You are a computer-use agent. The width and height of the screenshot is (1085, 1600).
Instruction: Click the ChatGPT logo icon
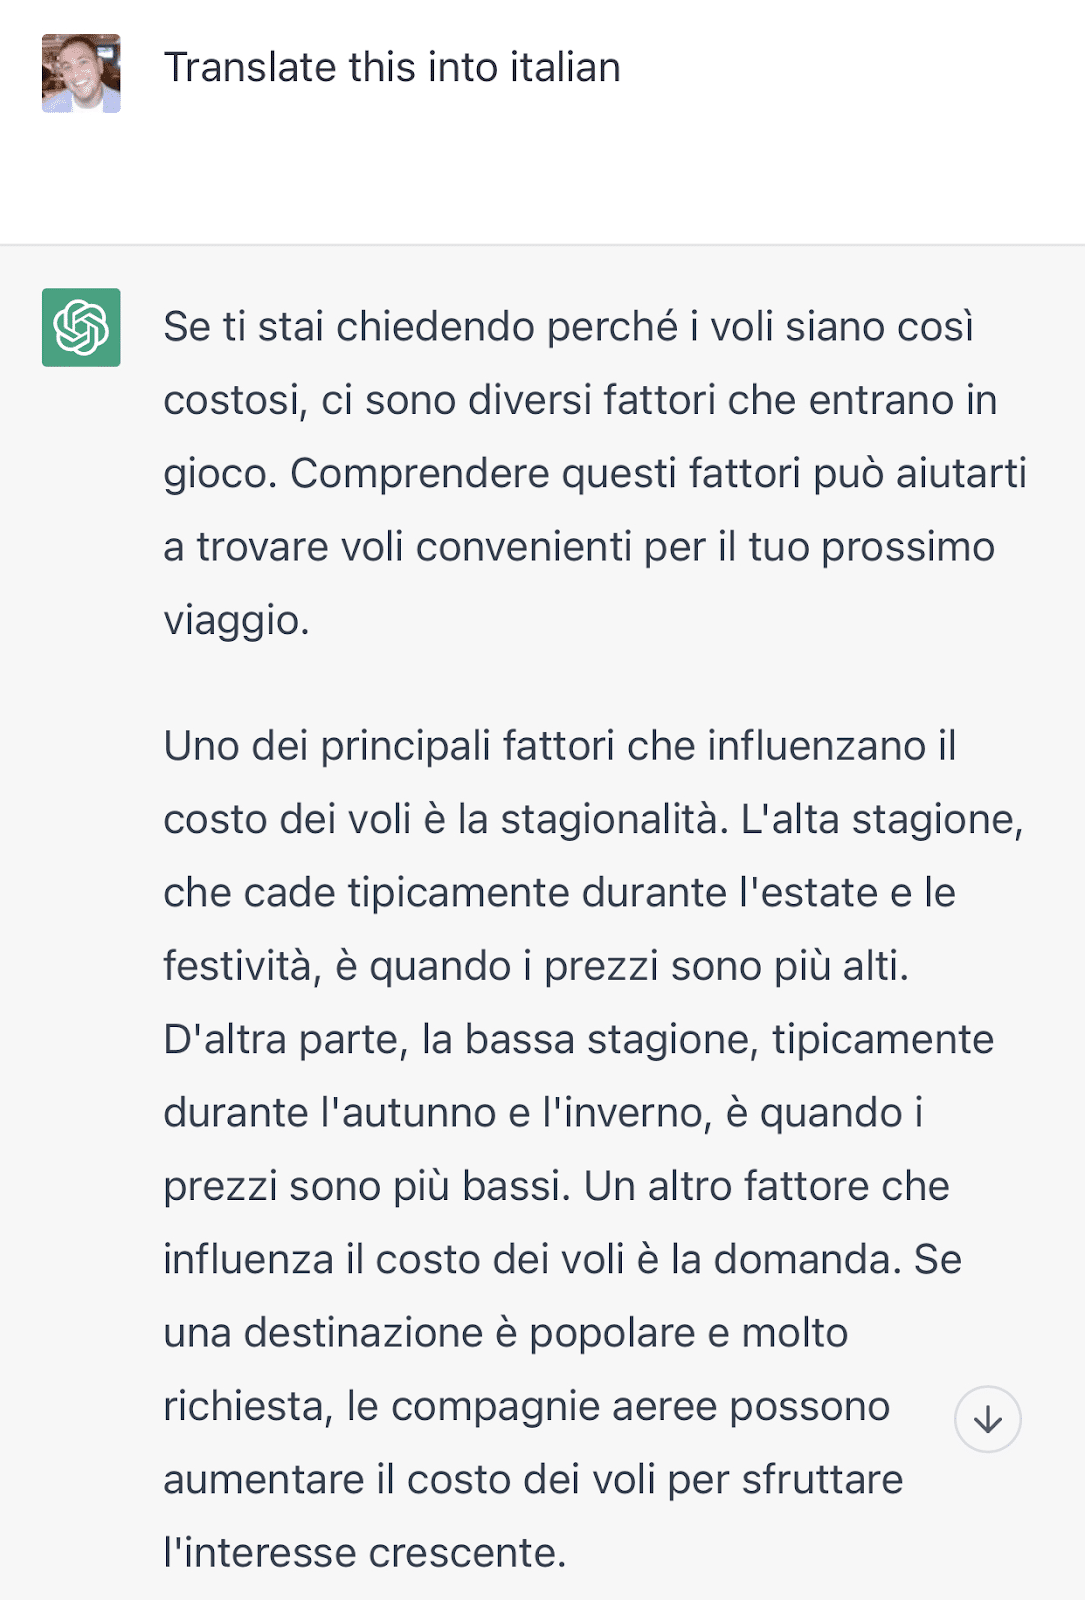click(81, 328)
